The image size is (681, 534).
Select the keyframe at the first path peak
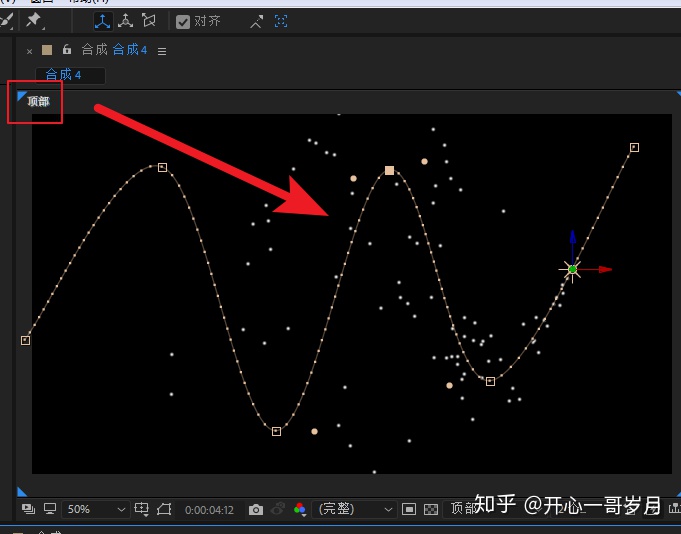pyautogui.click(x=162, y=167)
